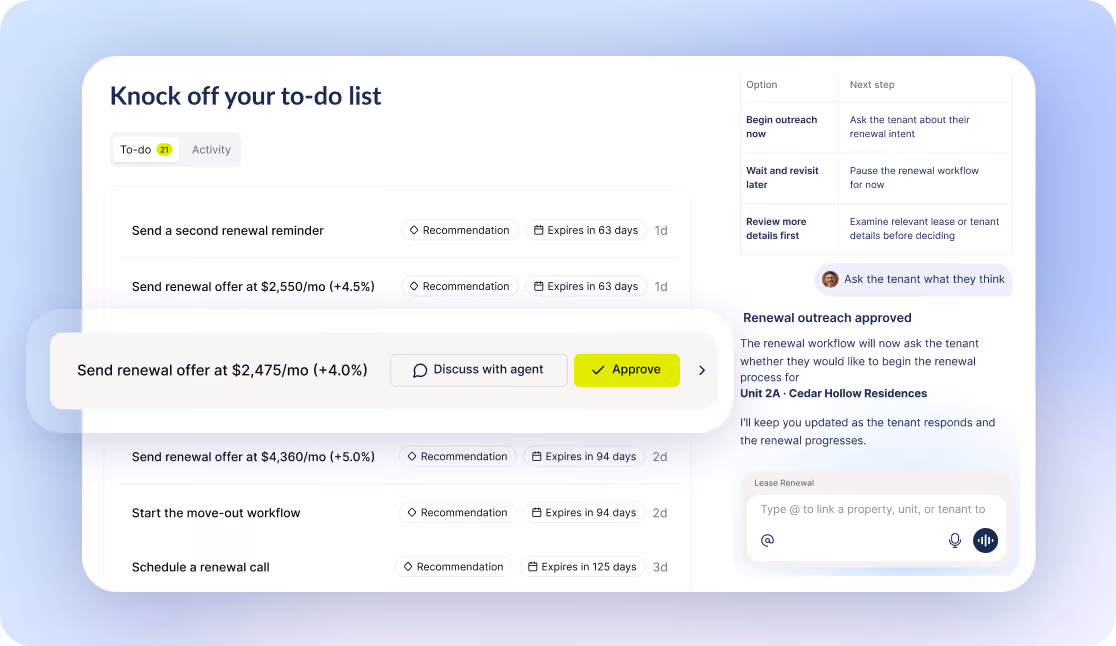Click Expires in 94 days on move-out row
The height and width of the screenshot is (646, 1116).
(x=584, y=512)
